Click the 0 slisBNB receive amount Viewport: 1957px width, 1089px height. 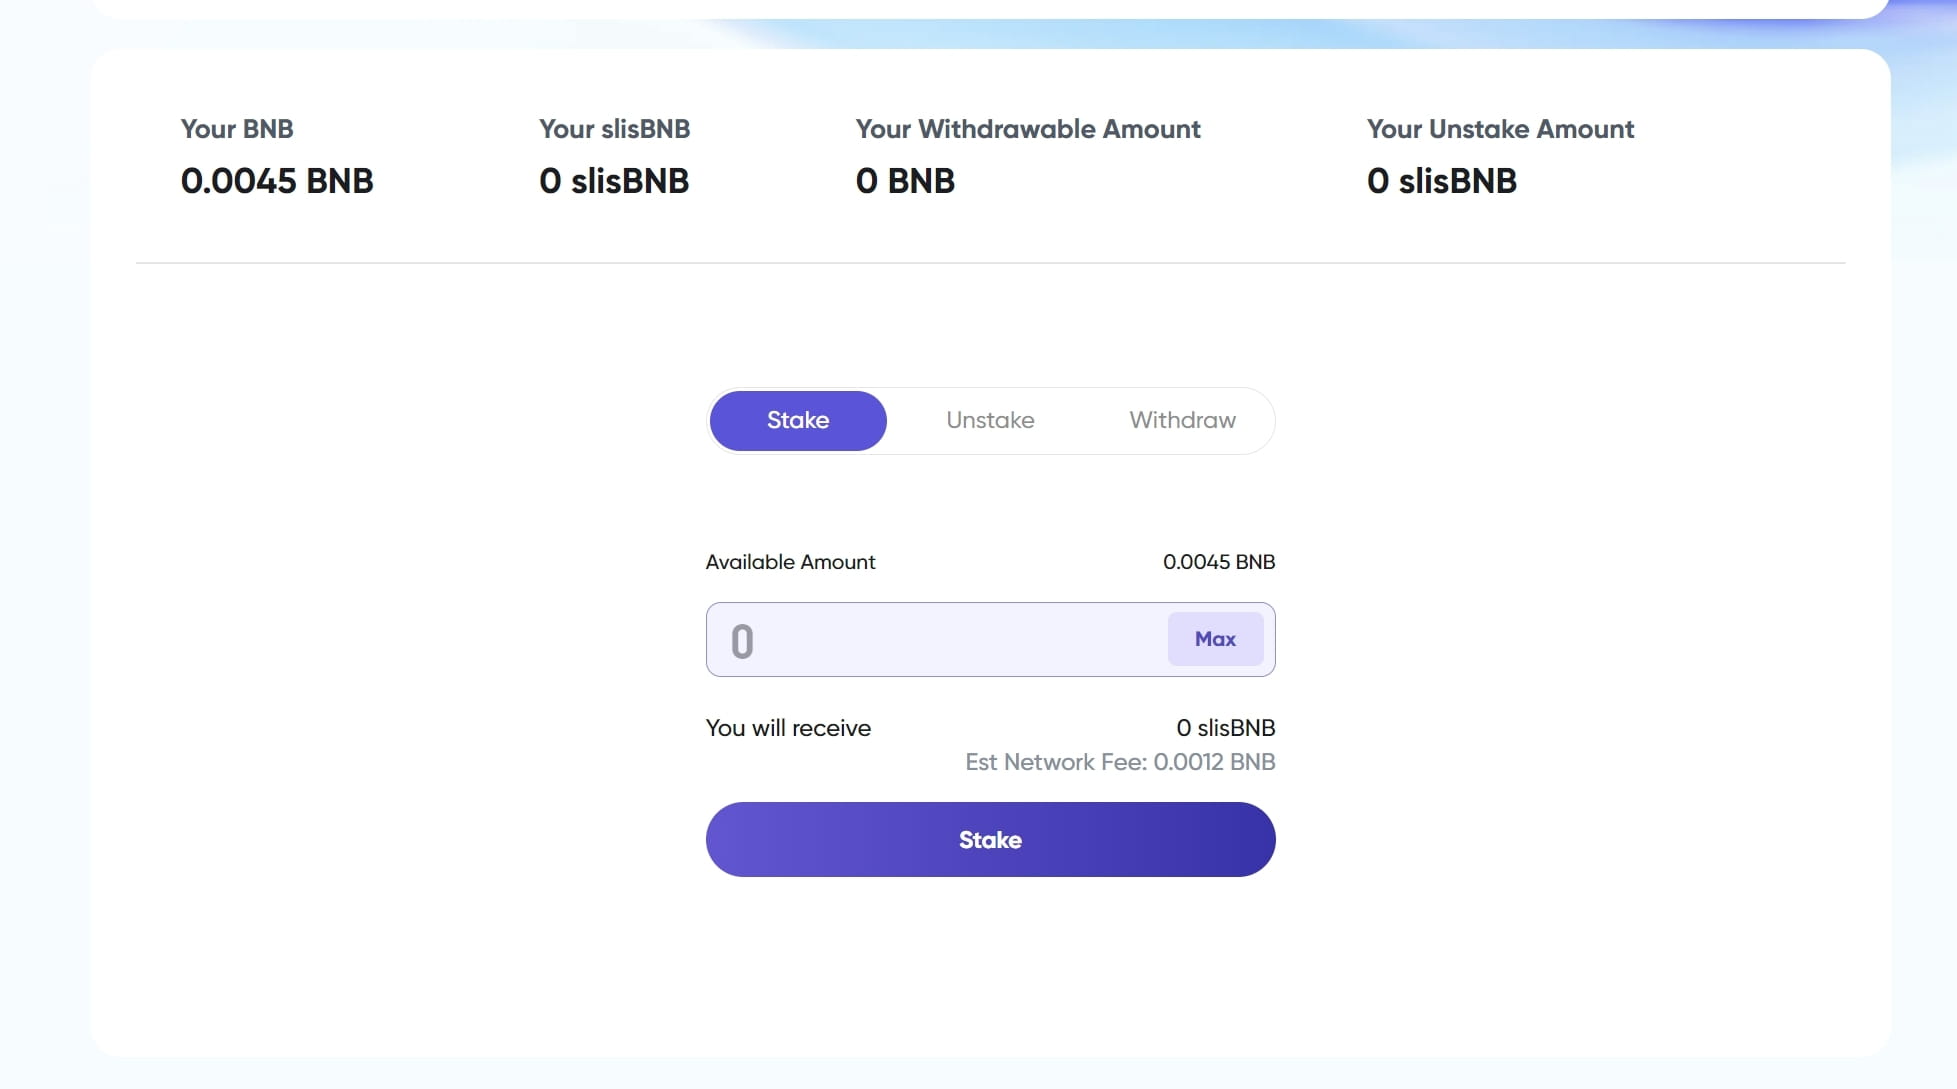coord(1225,728)
